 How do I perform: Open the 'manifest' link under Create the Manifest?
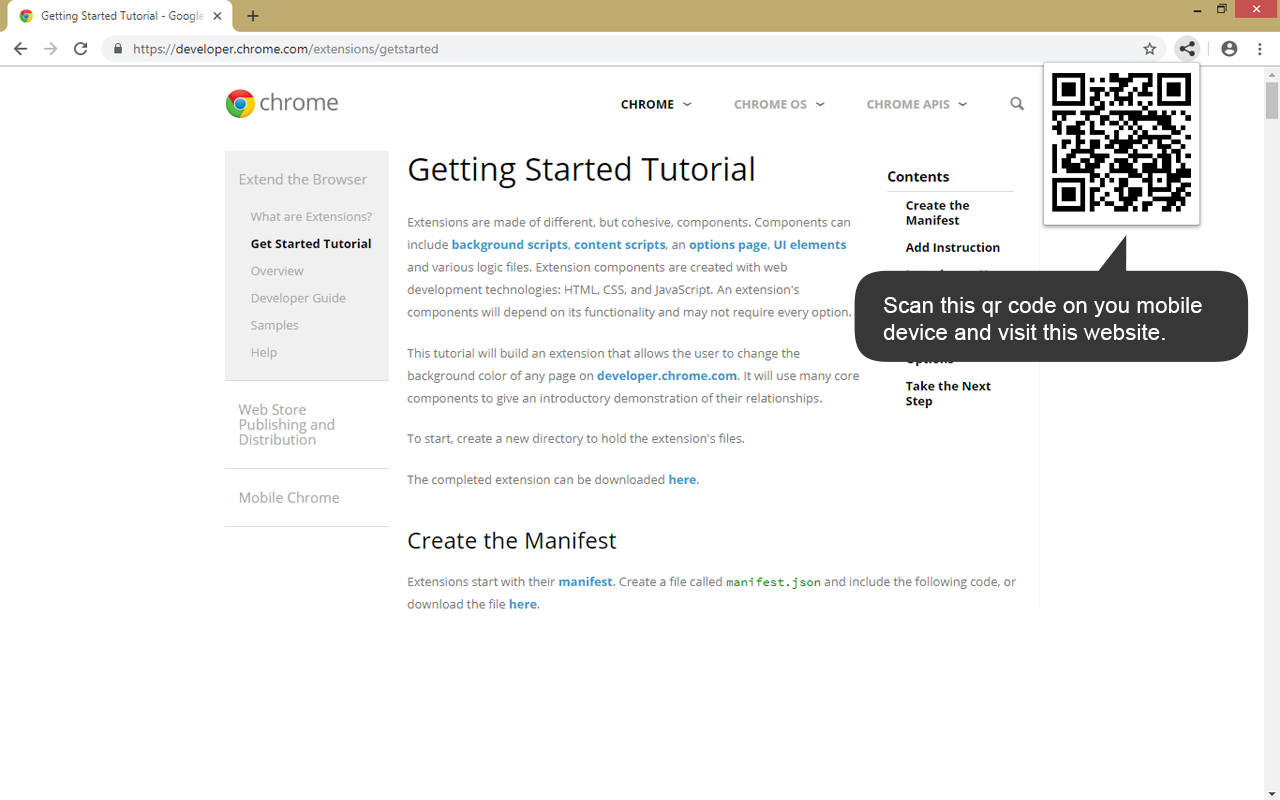[x=585, y=581]
